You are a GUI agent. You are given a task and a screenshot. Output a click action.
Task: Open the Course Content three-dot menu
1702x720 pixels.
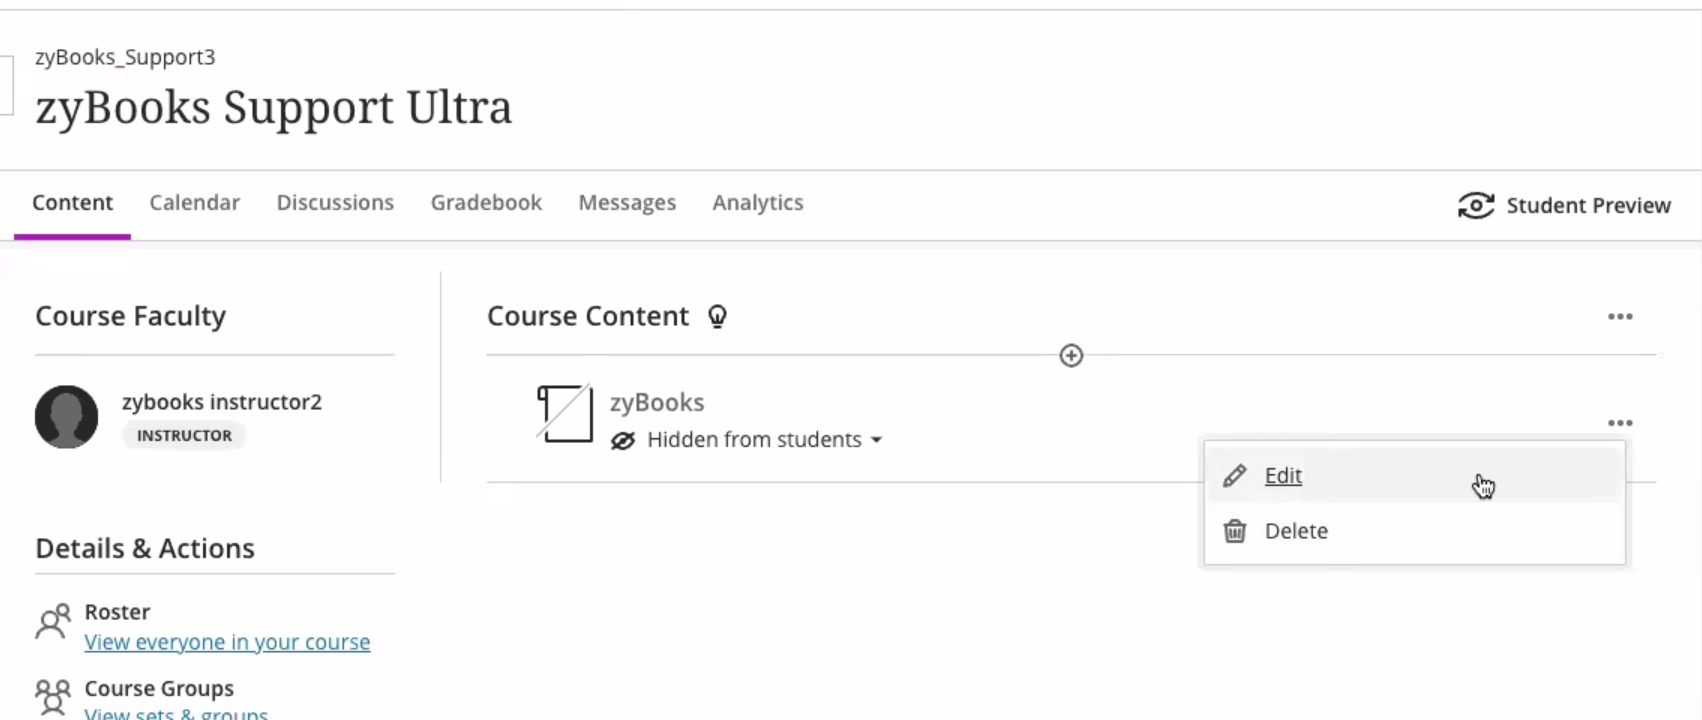click(1620, 317)
